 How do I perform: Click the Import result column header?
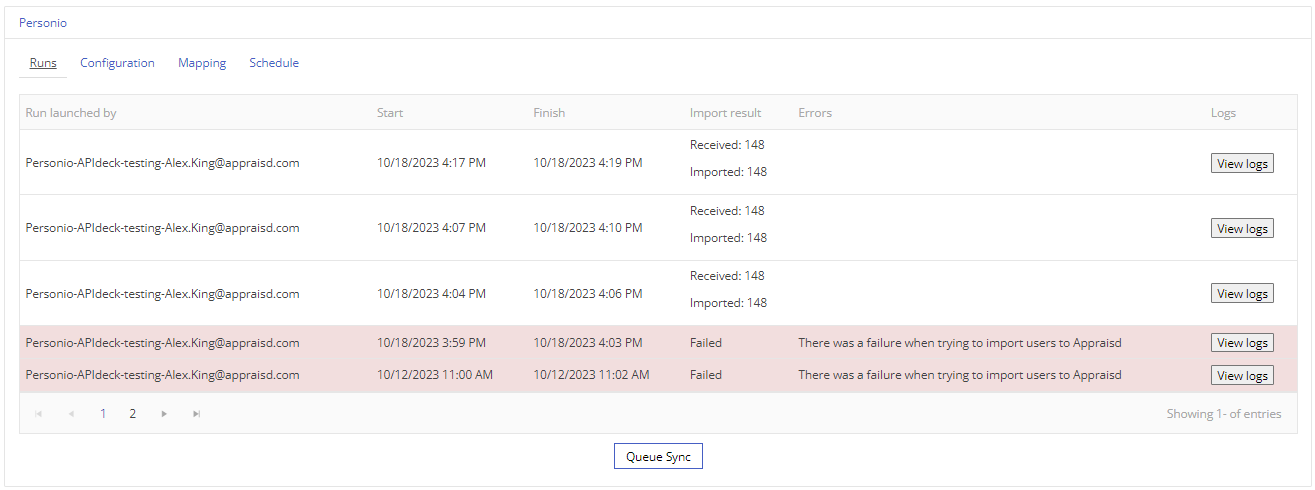coord(725,113)
